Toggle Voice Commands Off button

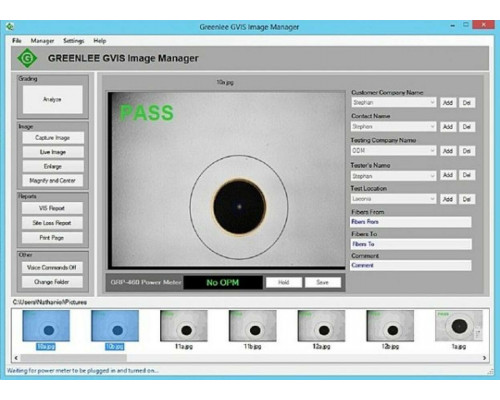[x=52, y=267]
